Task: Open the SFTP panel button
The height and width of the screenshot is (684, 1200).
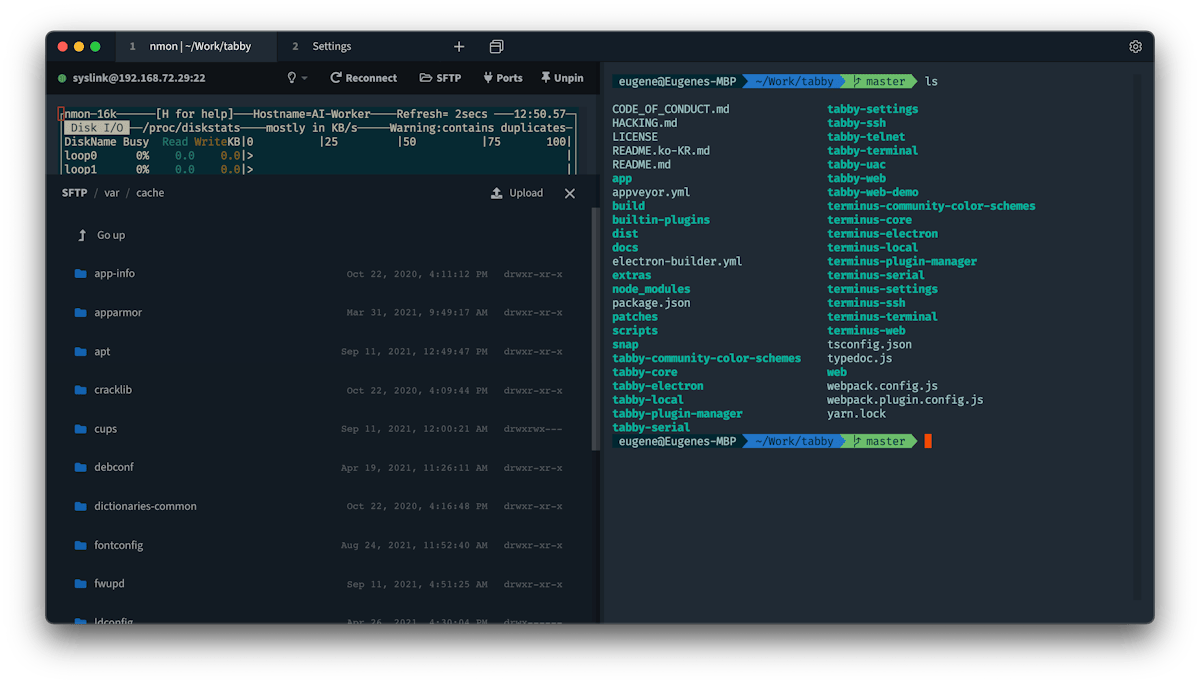Action: (440, 78)
